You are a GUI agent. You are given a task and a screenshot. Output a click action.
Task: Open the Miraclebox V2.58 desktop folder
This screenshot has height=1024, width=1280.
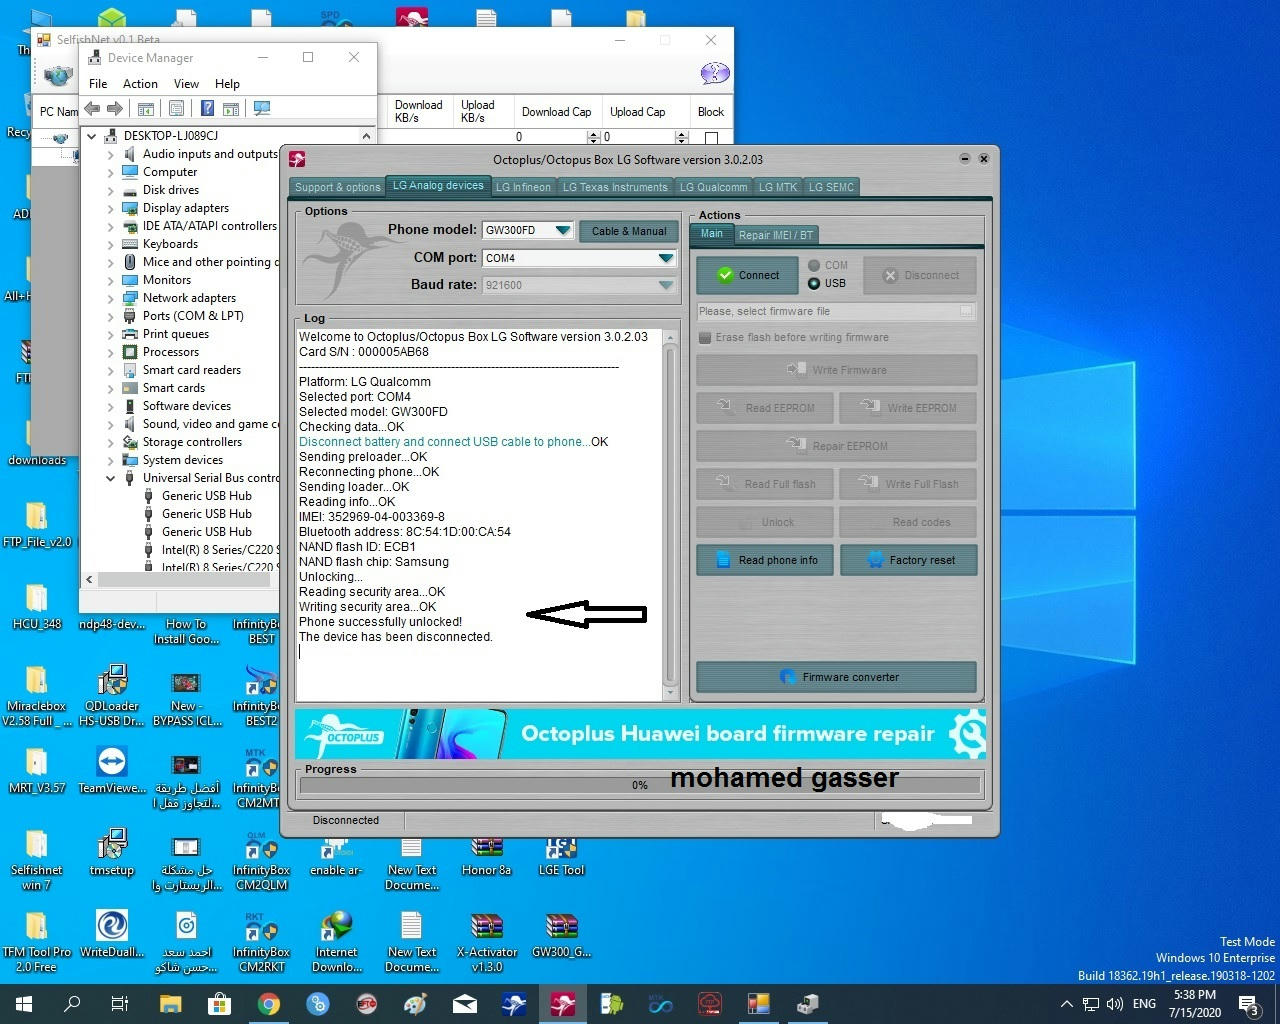(x=37, y=695)
